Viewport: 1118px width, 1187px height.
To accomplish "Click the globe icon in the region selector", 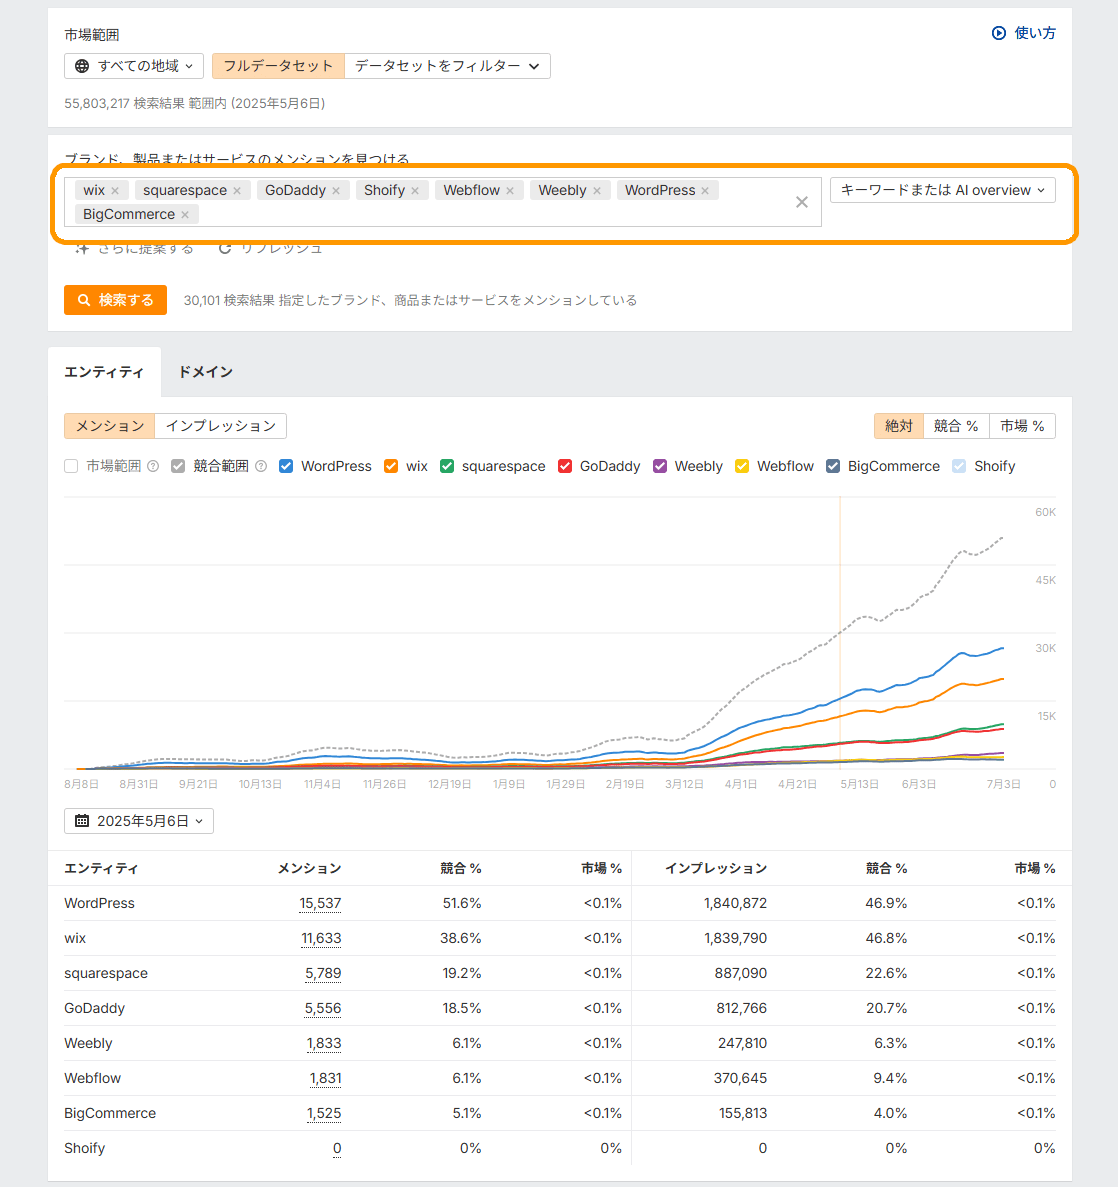I will click(84, 66).
